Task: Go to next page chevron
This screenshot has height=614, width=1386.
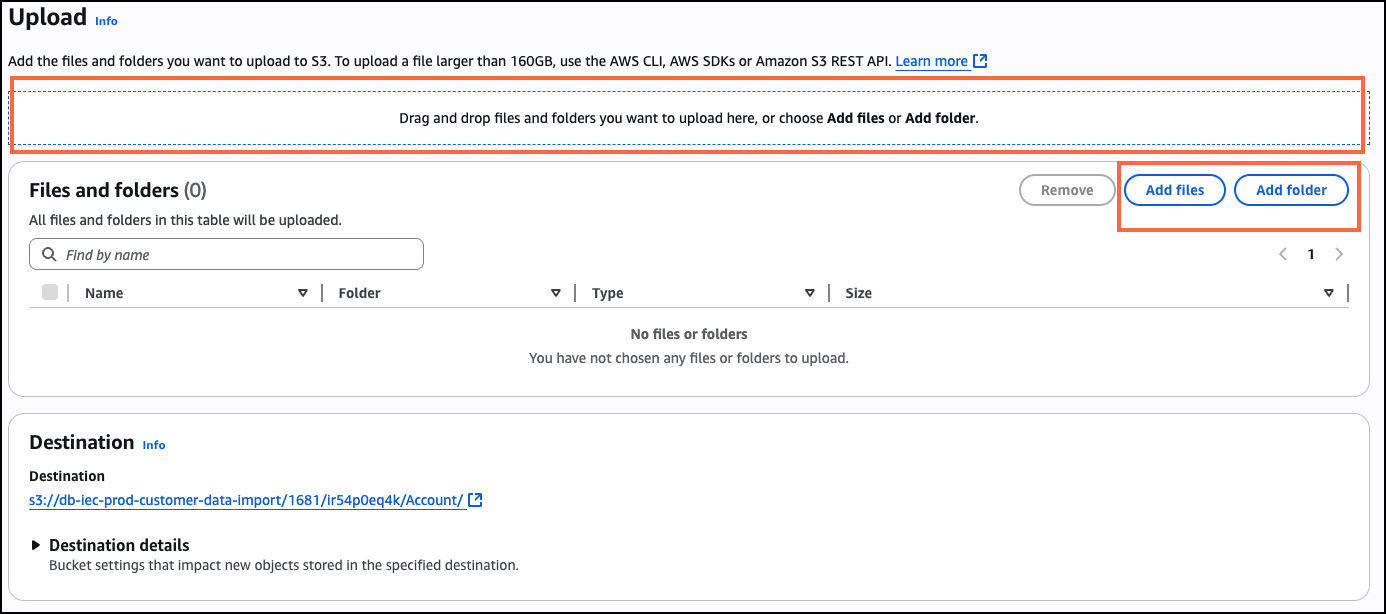Action: click(x=1339, y=254)
